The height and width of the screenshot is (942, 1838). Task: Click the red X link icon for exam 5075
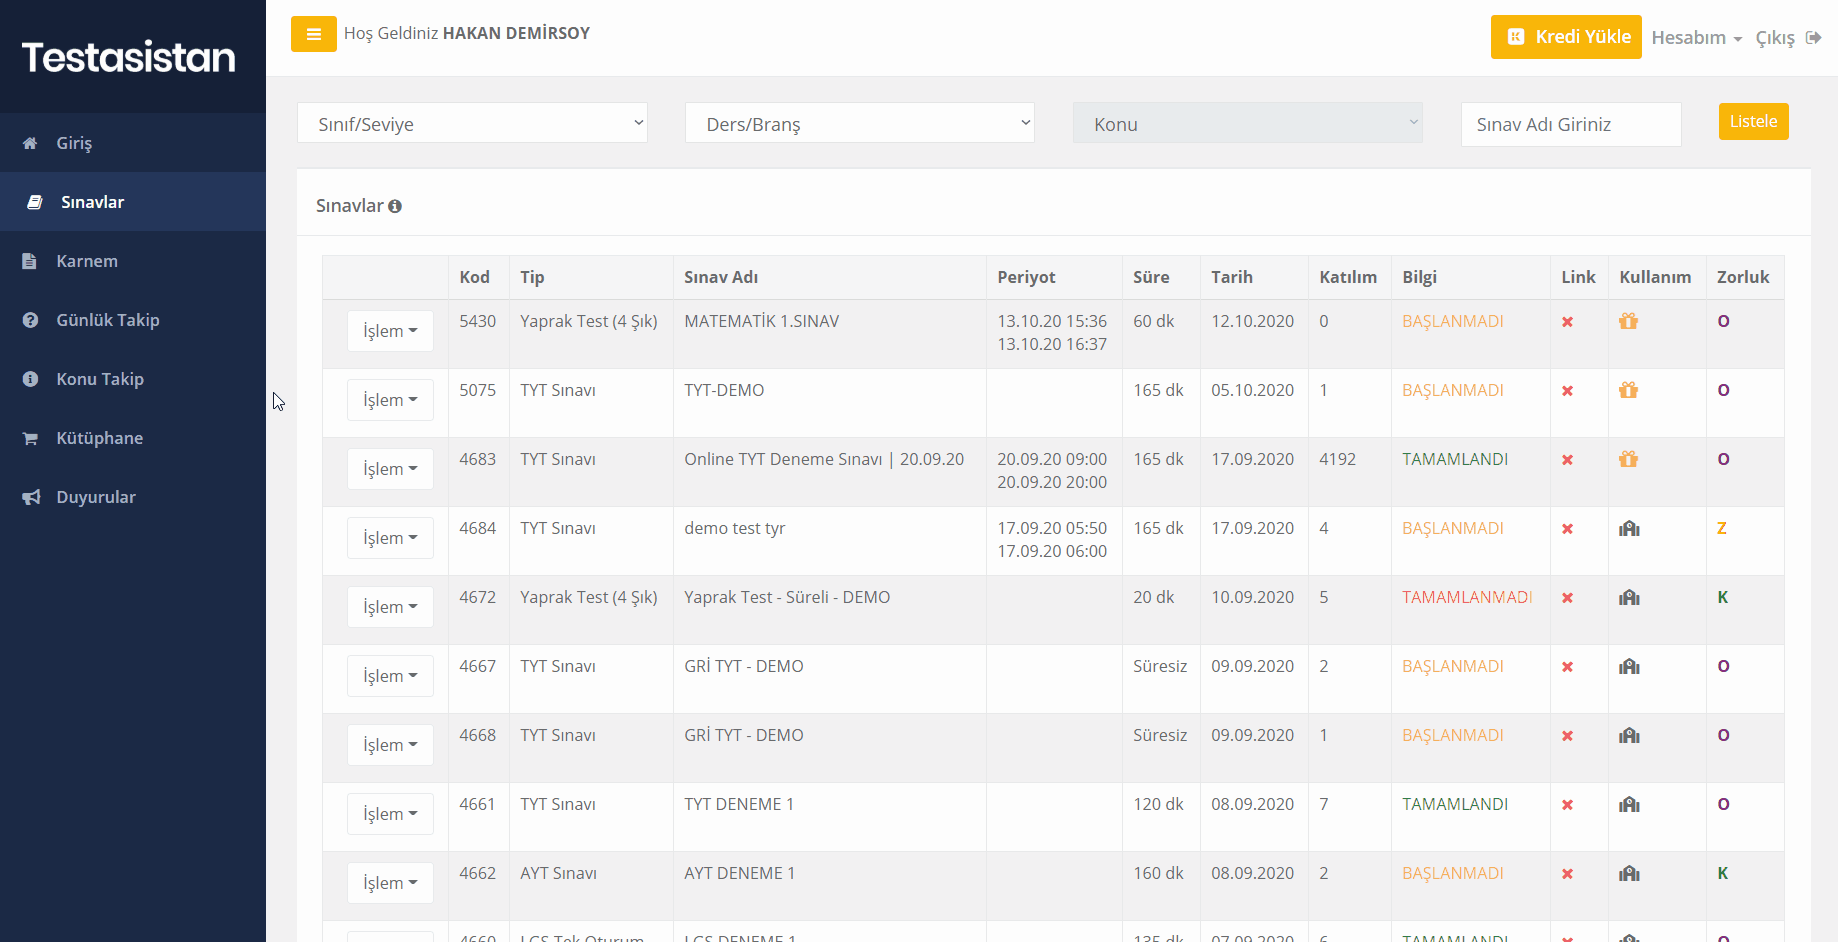(x=1567, y=391)
